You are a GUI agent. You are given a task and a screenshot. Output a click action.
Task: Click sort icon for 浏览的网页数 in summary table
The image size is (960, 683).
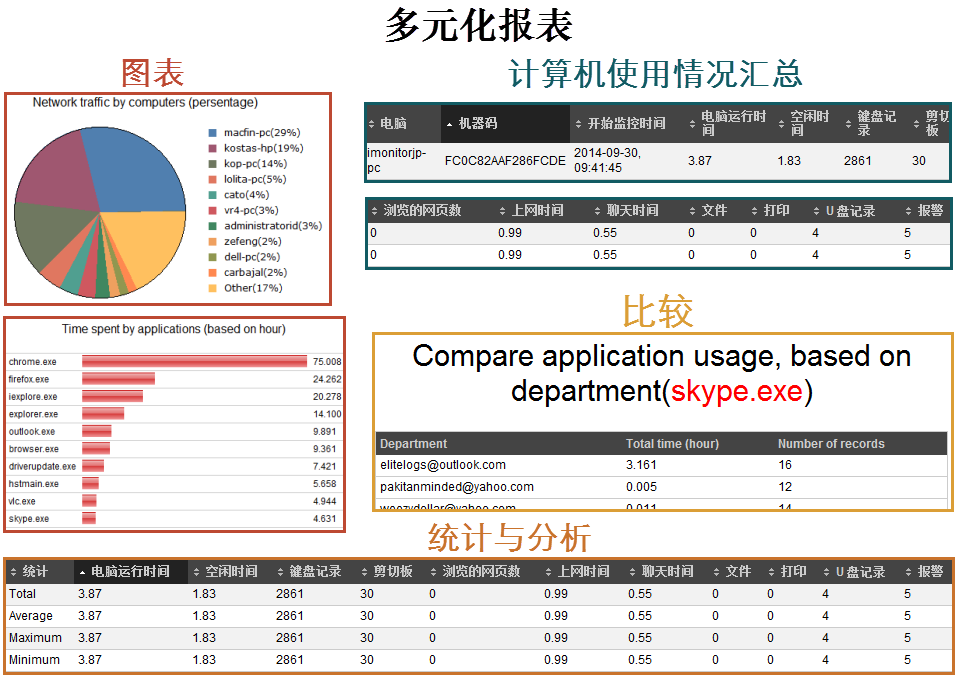click(x=375, y=211)
